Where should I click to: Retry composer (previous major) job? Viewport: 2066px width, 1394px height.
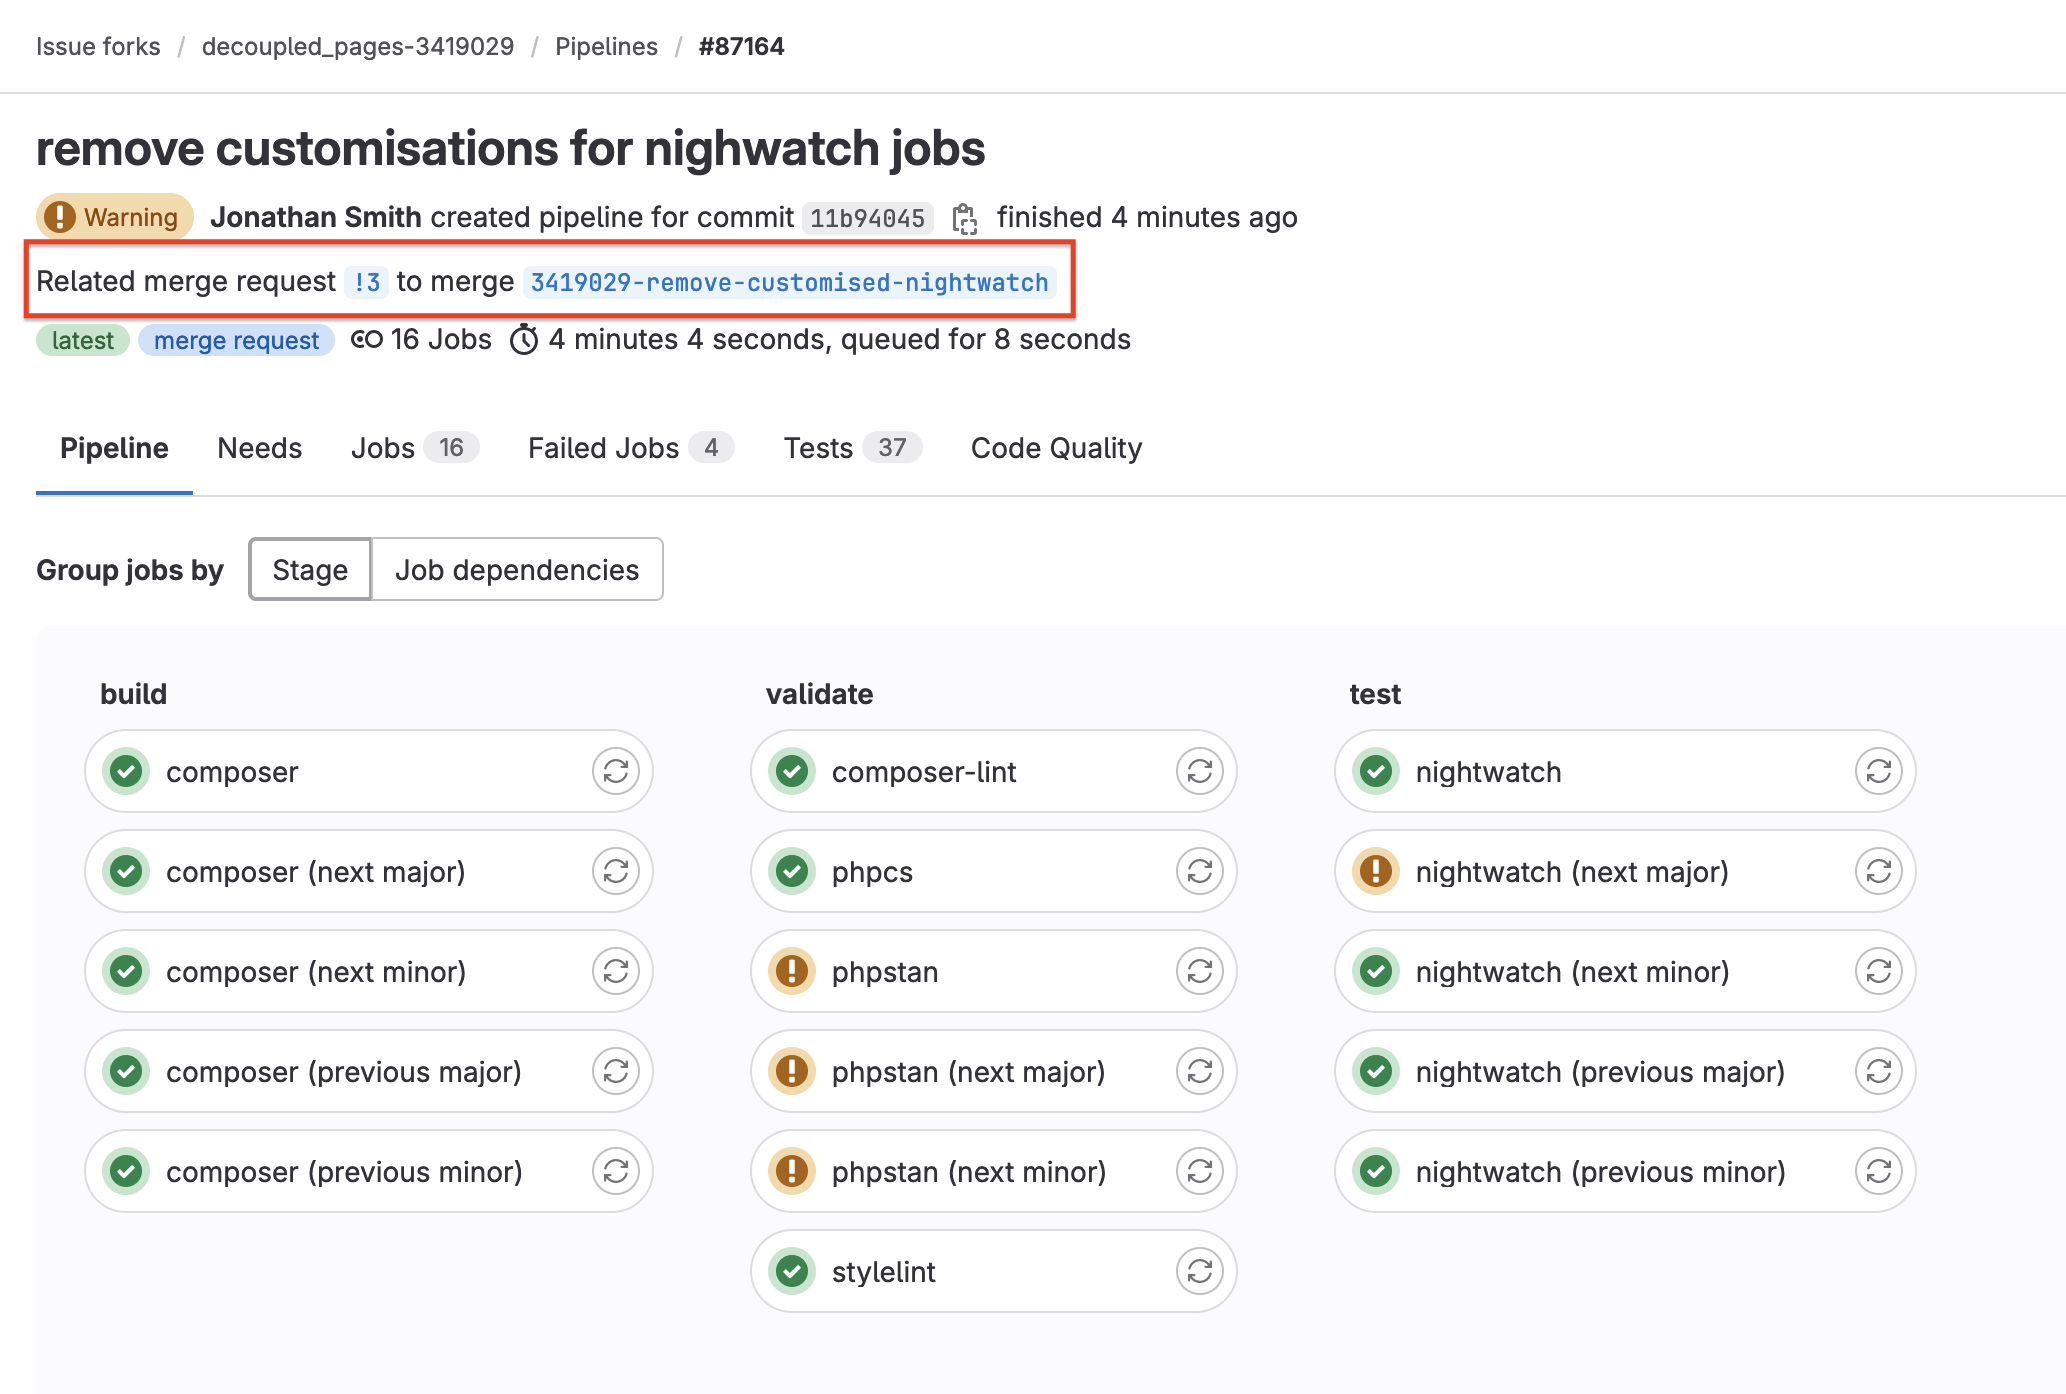[x=615, y=1071]
